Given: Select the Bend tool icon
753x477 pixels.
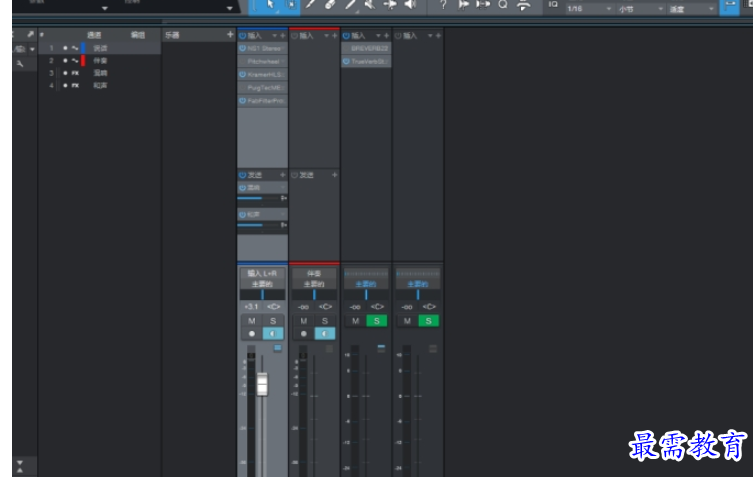Looking at the screenshot, I should pyautogui.click(x=390, y=4).
